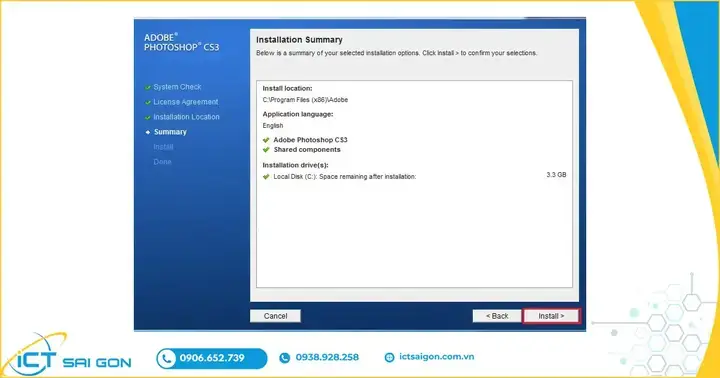Click phone number 0938.928.258

click(x=327, y=357)
